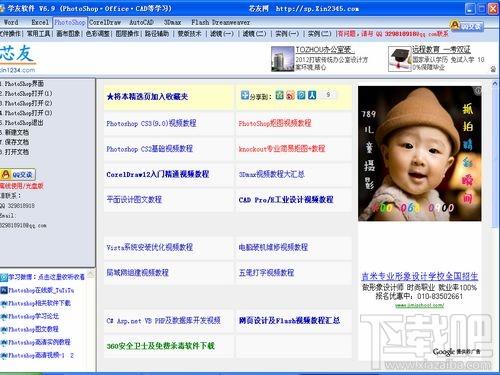
Task: Share via the Renren icon
Action: point(312,96)
